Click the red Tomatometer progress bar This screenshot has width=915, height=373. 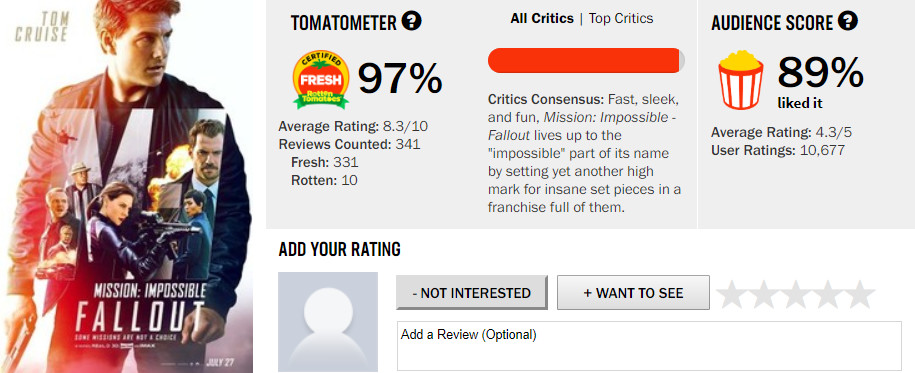(586, 61)
